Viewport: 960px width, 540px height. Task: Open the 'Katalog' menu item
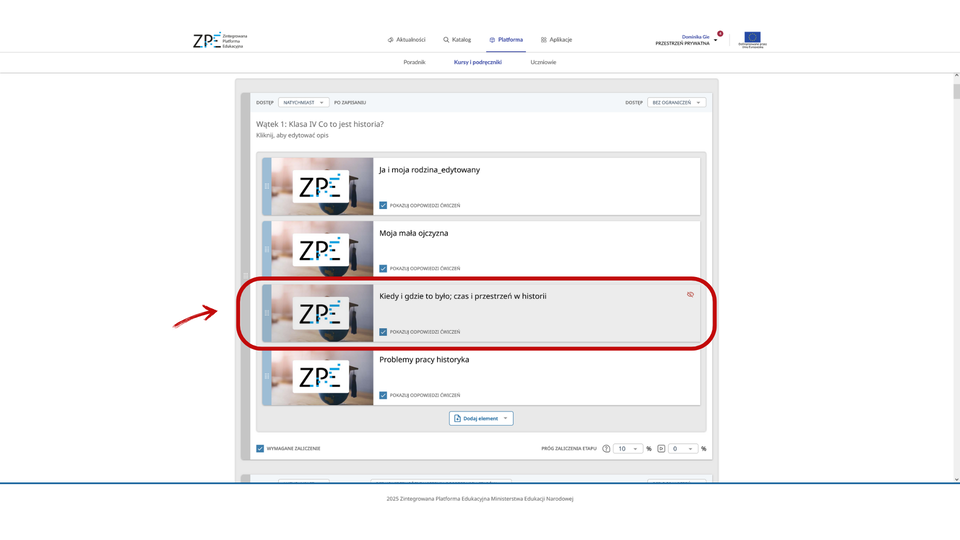457,40
